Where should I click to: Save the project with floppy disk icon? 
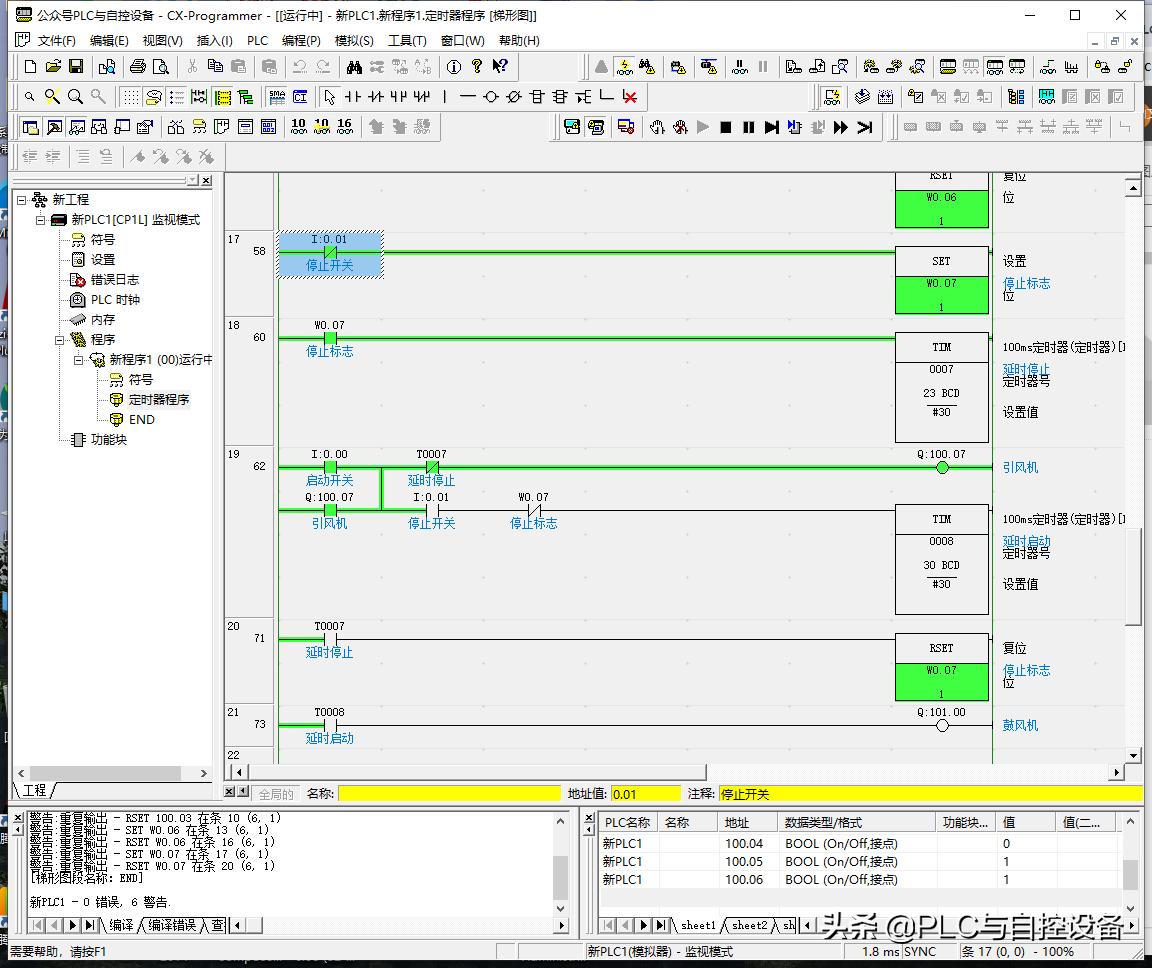[76, 67]
